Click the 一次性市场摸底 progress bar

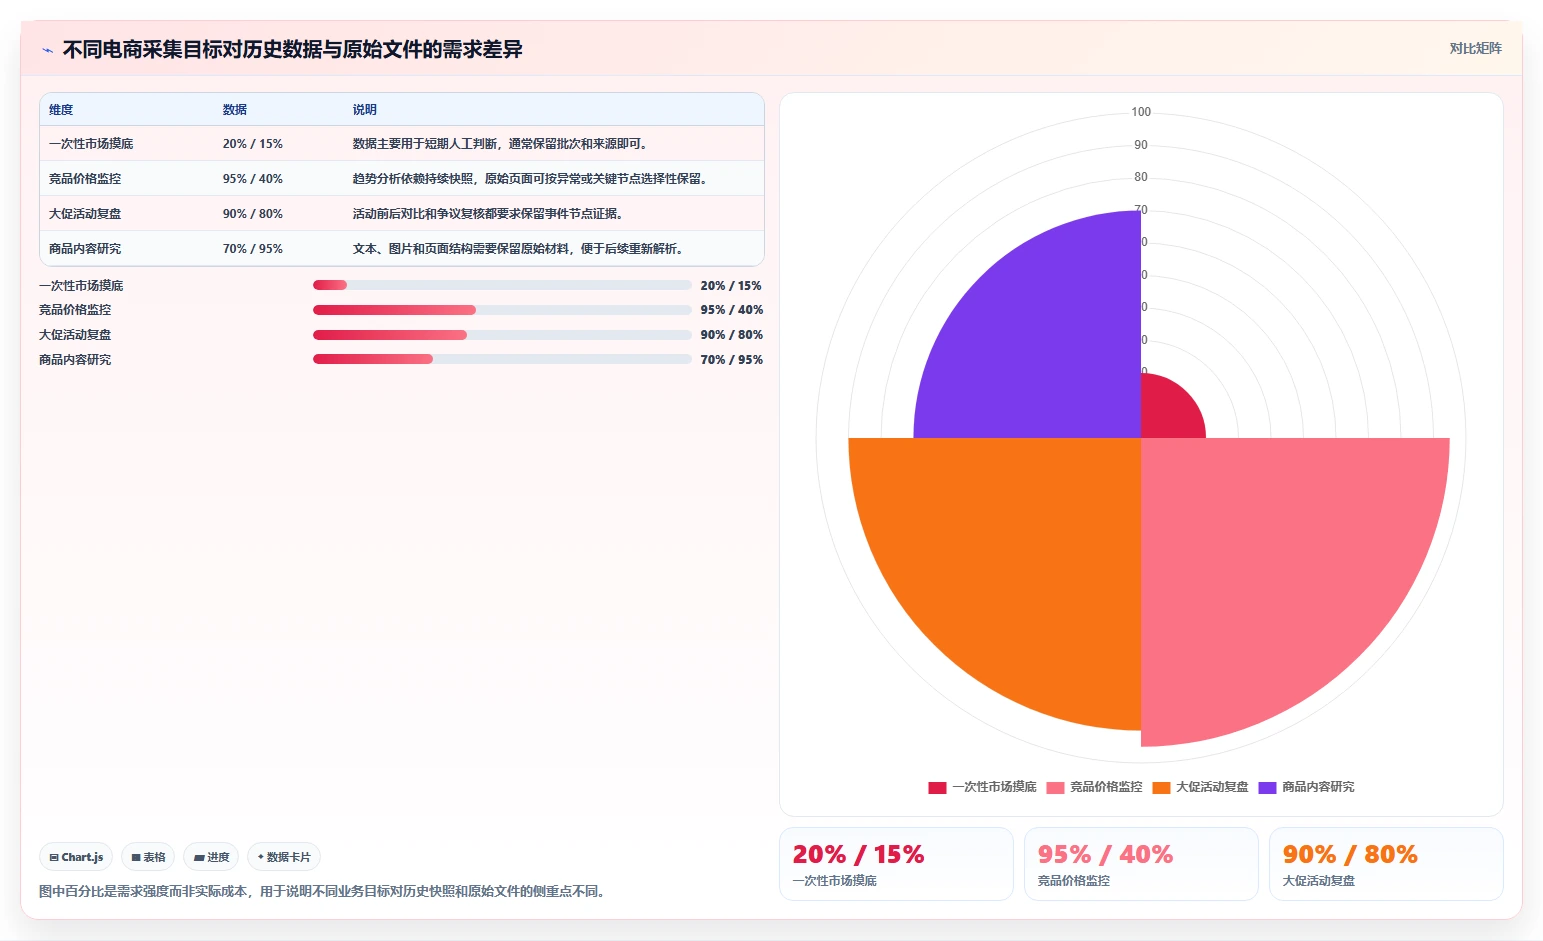click(502, 285)
